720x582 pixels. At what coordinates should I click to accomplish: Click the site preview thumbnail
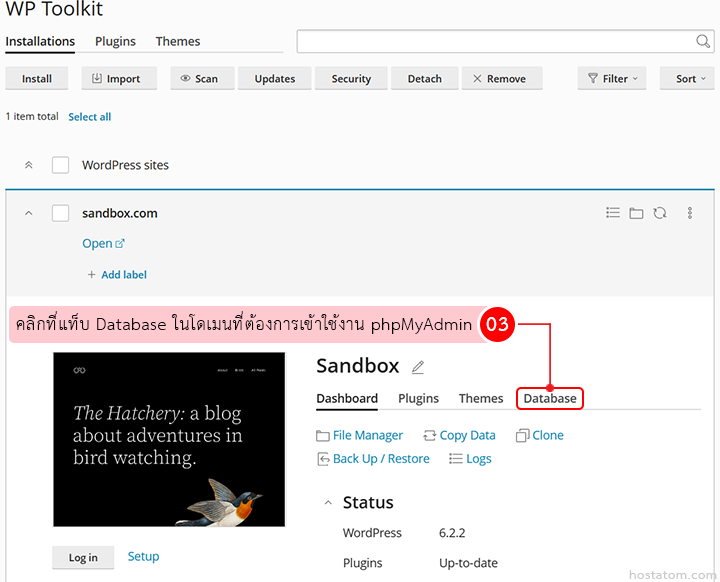coord(169,439)
